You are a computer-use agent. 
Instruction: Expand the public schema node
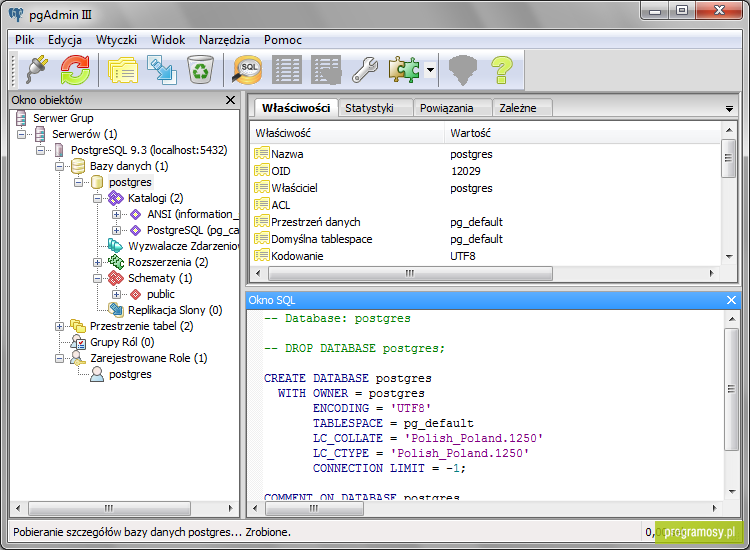(116, 294)
